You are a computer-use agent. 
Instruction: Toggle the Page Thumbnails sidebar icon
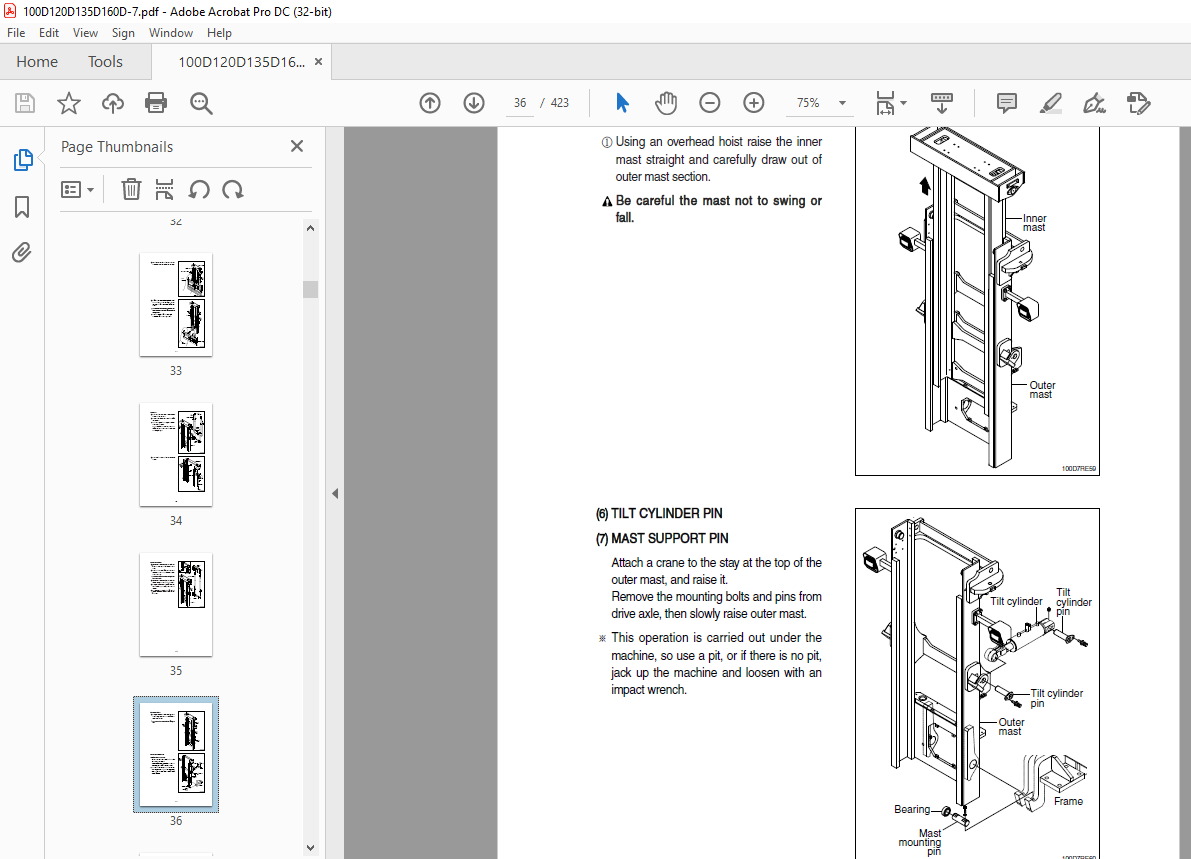(x=22, y=160)
